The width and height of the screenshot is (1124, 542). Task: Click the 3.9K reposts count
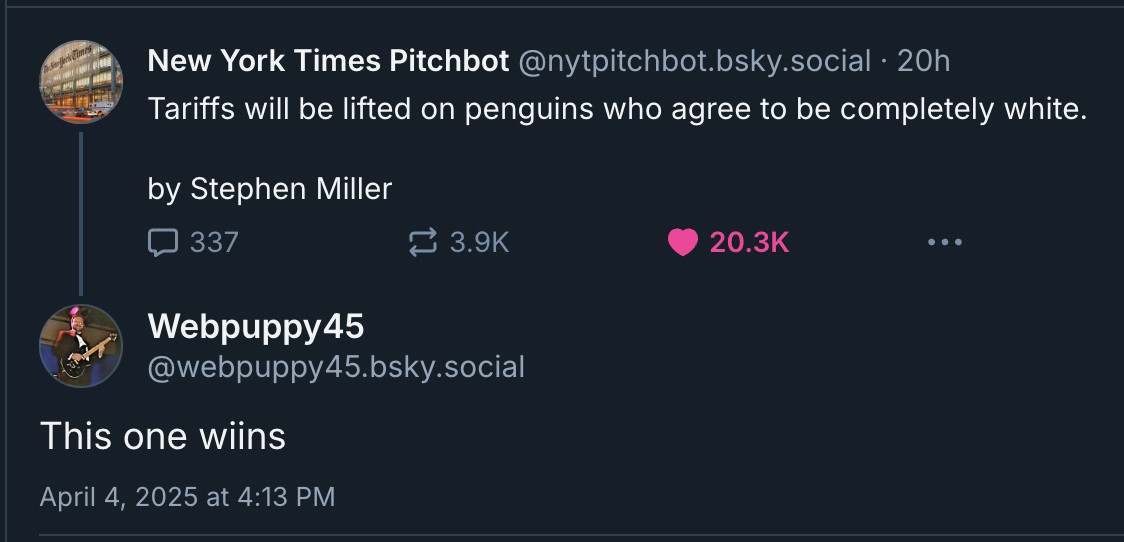[x=480, y=243]
